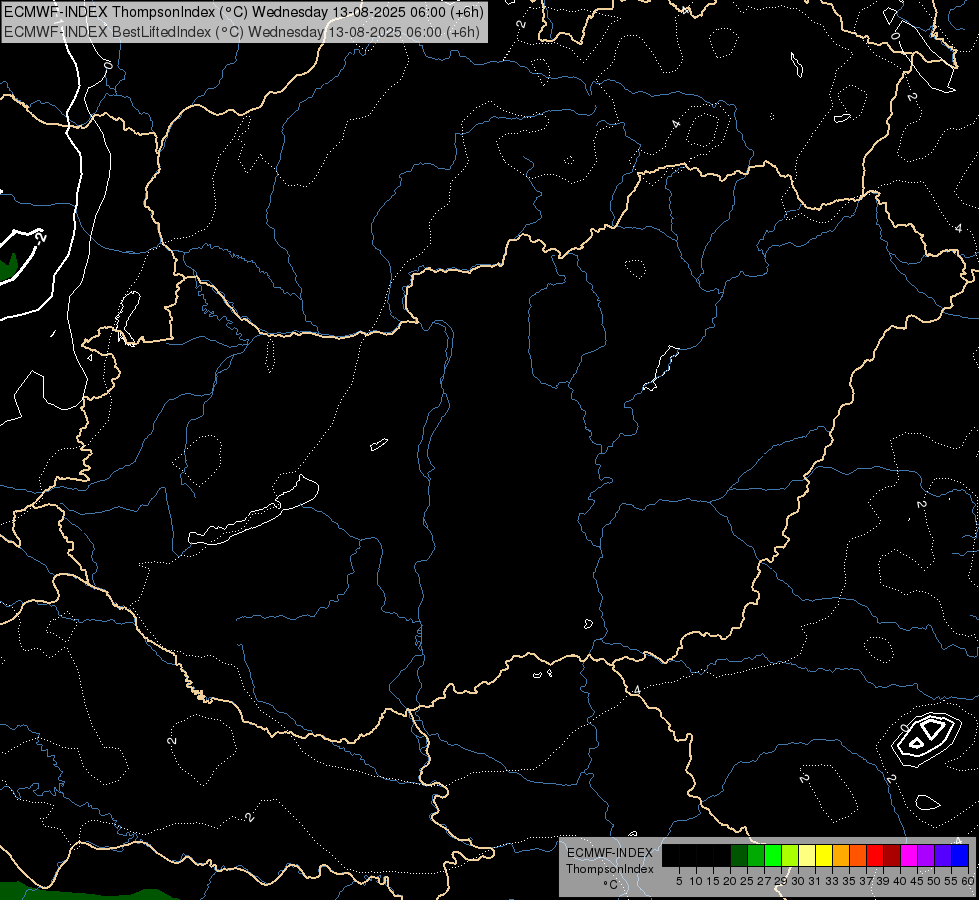The height and width of the screenshot is (900, 979).
Task: Pick the dark red 39-40 legend swatch
Action: (x=892, y=855)
